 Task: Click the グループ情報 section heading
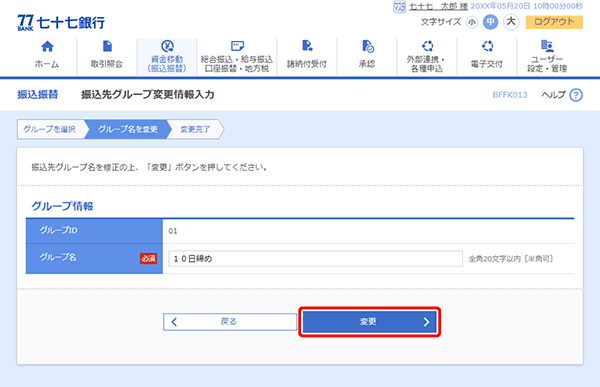[62, 206]
